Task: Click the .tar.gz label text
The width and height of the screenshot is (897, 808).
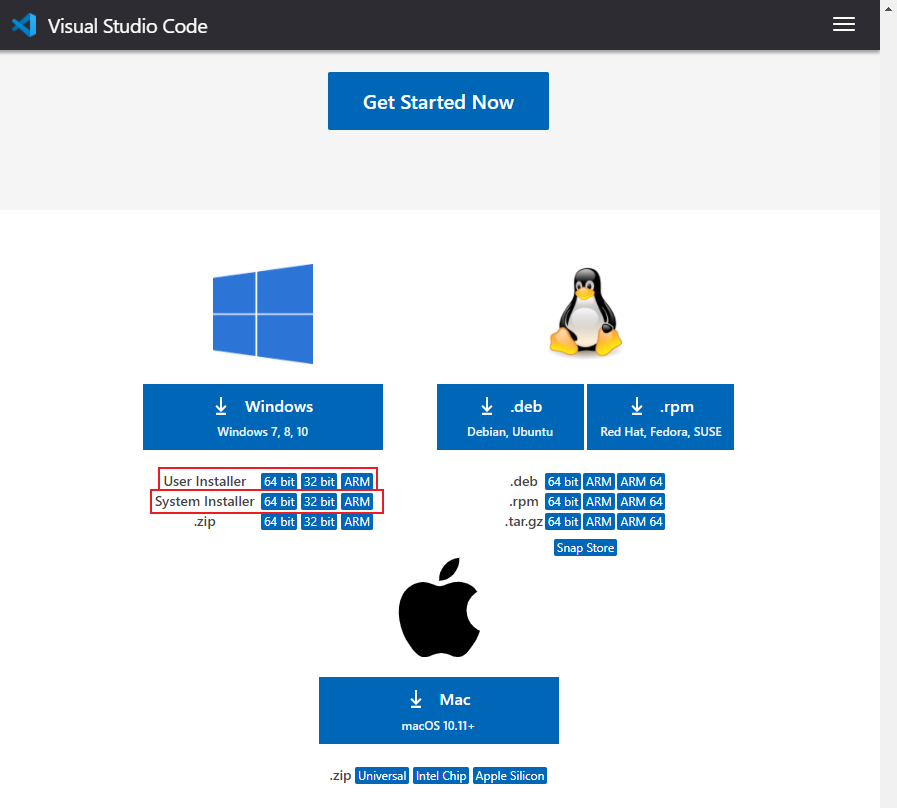Action: point(523,521)
